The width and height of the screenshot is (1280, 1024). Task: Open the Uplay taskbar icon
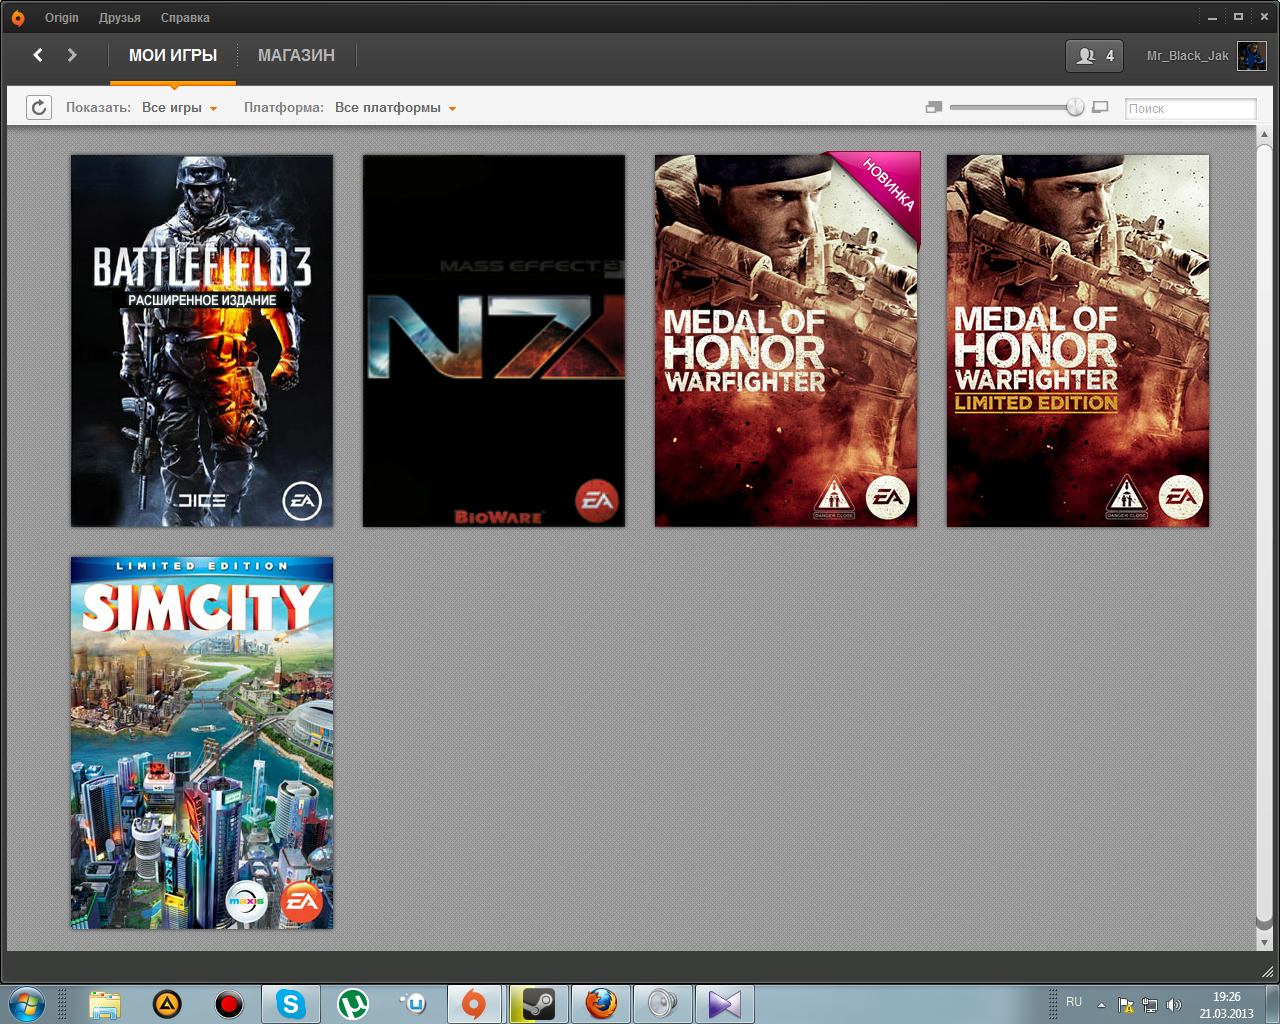pos(414,1003)
